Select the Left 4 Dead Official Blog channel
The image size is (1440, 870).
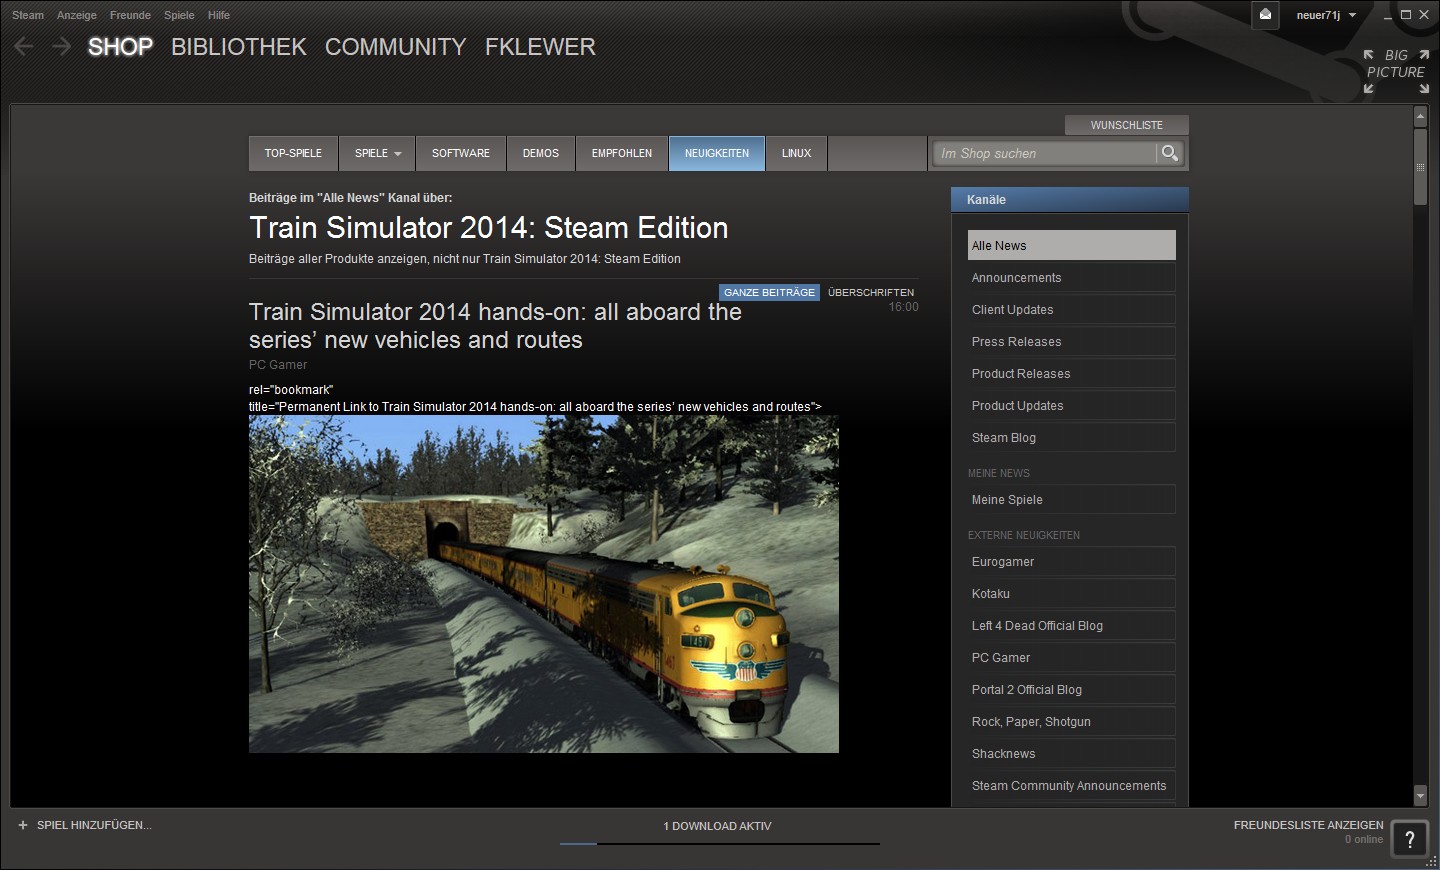(x=1072, y=626)
